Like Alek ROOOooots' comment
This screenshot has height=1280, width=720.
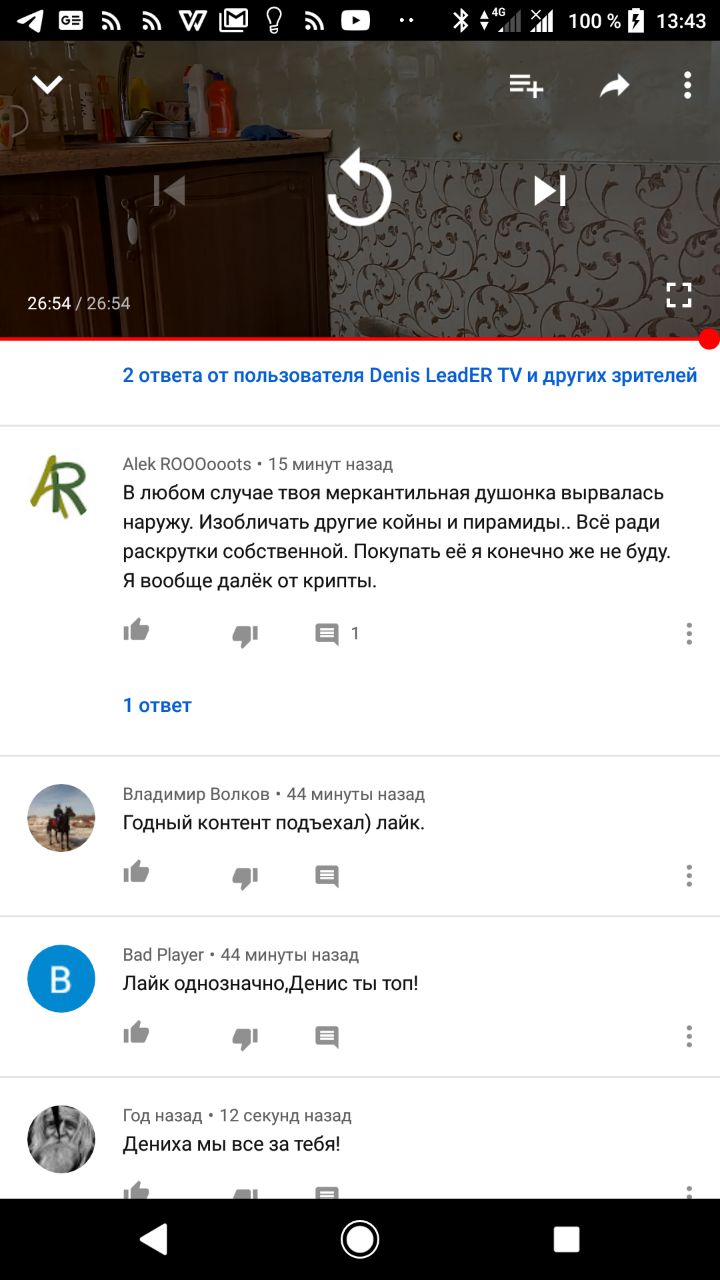point(136,631)
